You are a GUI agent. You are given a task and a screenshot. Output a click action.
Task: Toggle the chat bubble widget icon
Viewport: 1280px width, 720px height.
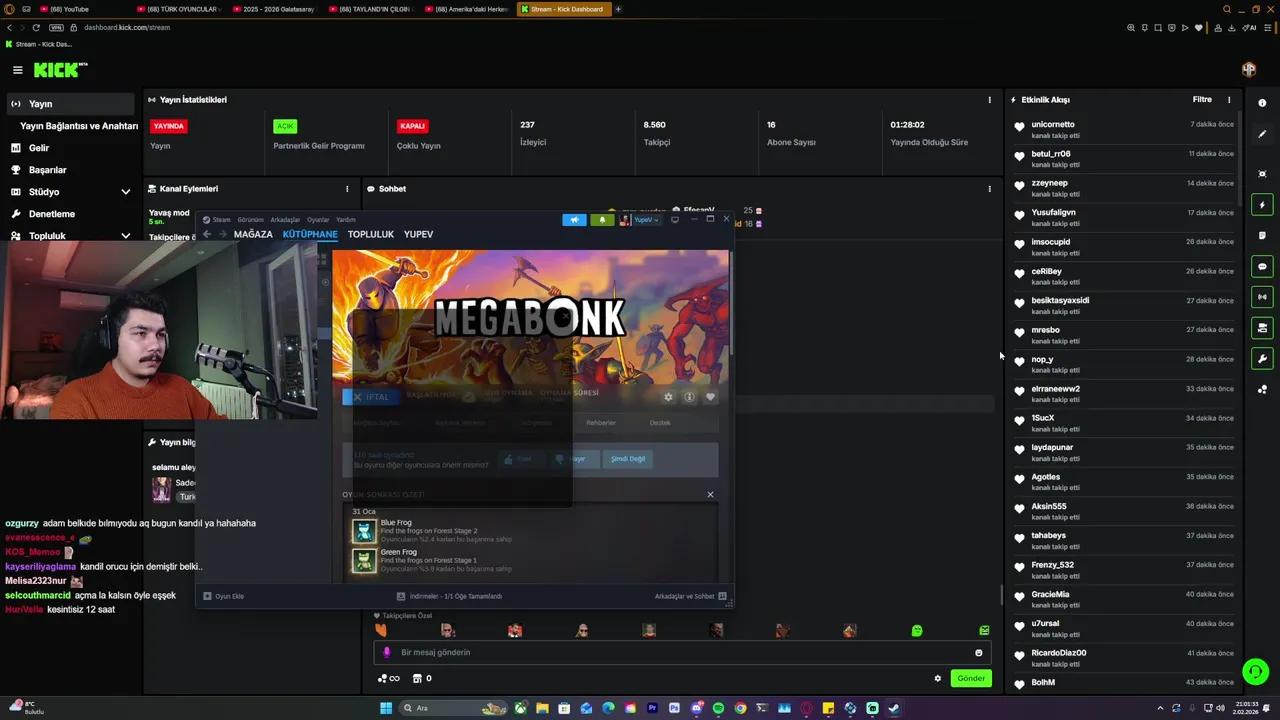(1262, 267)
